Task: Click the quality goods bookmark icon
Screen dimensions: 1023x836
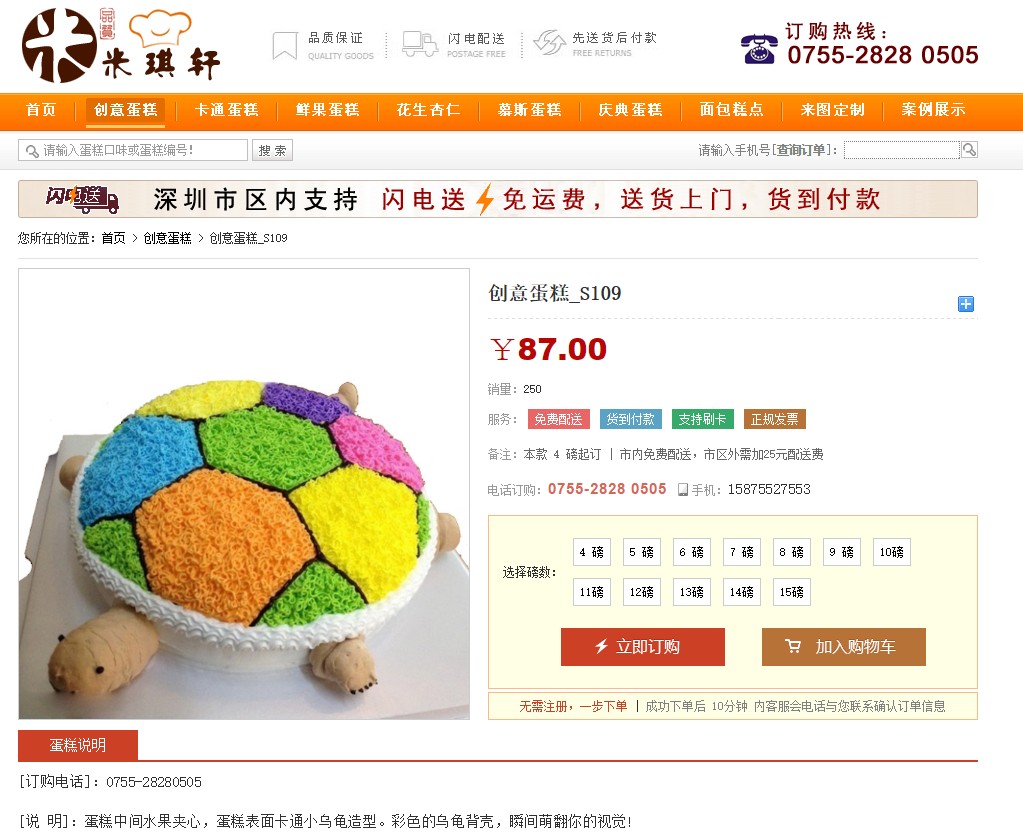Action: click(284, 46)
